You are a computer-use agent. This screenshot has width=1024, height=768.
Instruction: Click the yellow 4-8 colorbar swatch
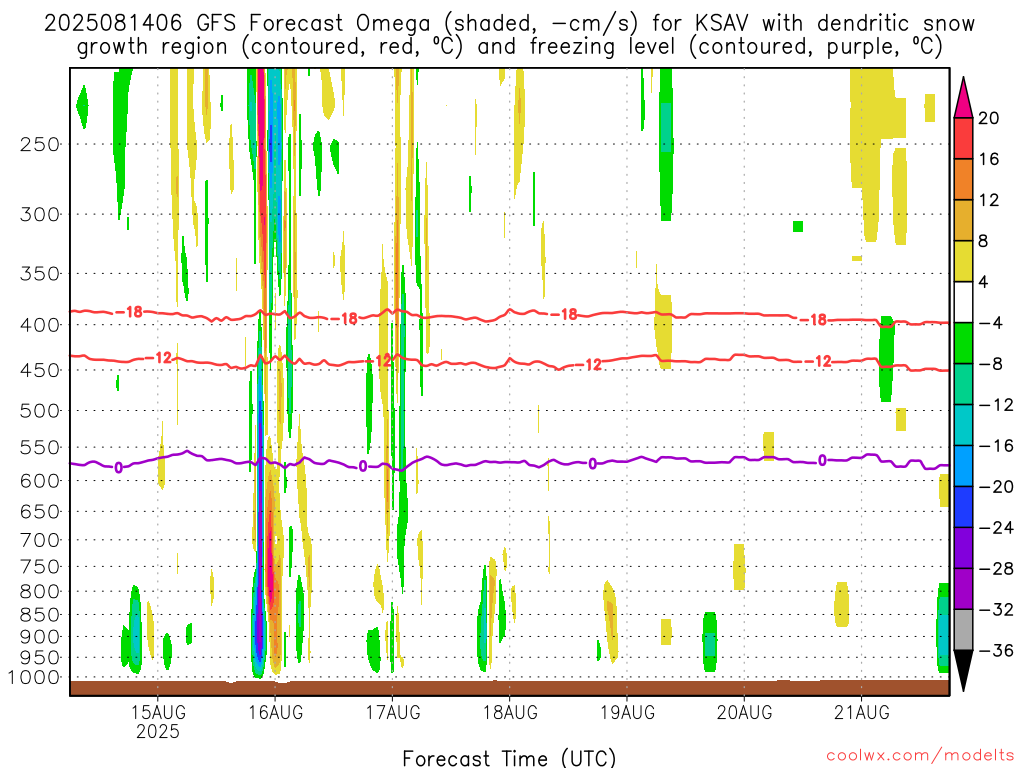[x=963, y=261]
